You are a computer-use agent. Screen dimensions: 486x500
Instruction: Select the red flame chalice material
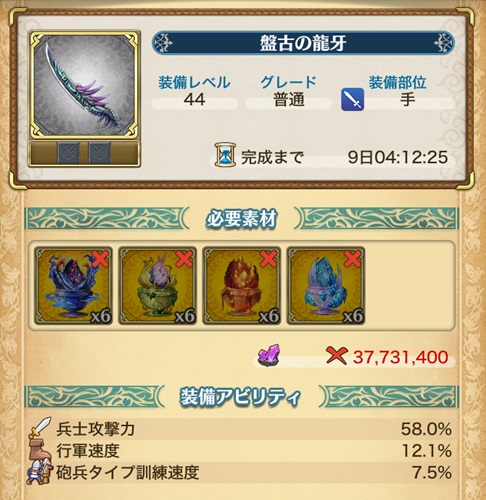click(241, 286)
